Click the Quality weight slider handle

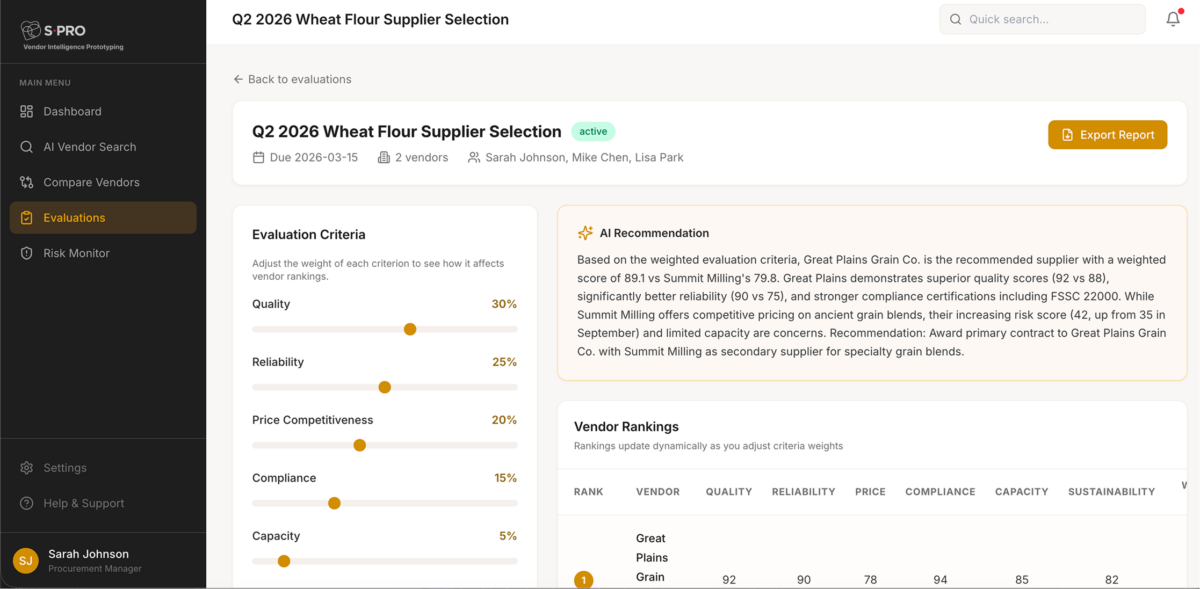pyautogui.click(x=410, y=329)
